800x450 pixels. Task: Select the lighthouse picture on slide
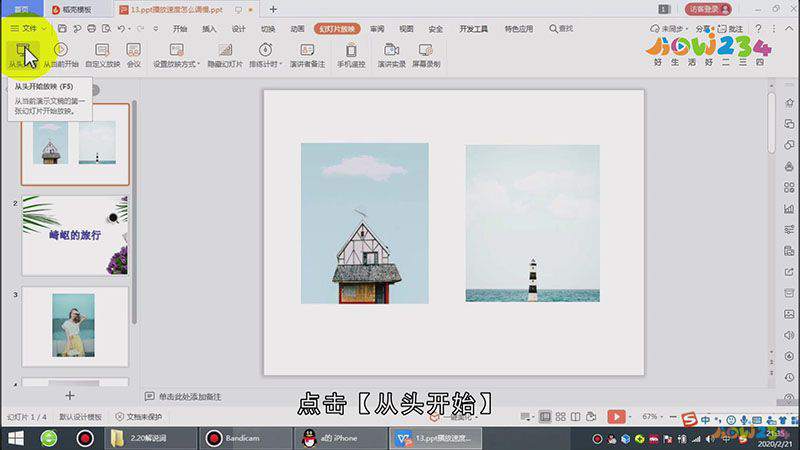[x=533, y=223]
